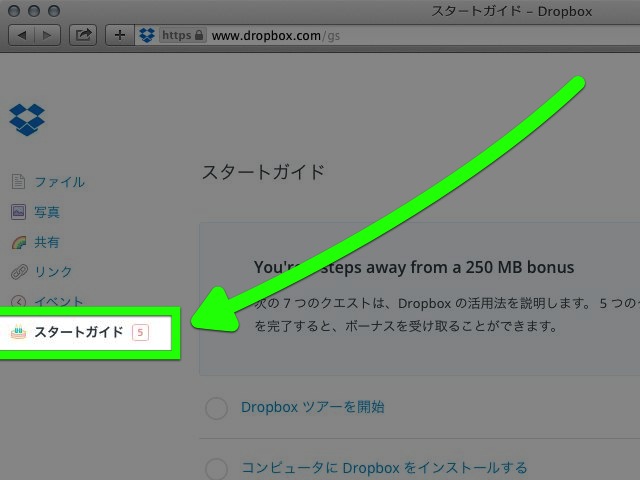Click the document icon beside ファイル
The width and height of the screenshot is (640, 480).
pos(18,182)
